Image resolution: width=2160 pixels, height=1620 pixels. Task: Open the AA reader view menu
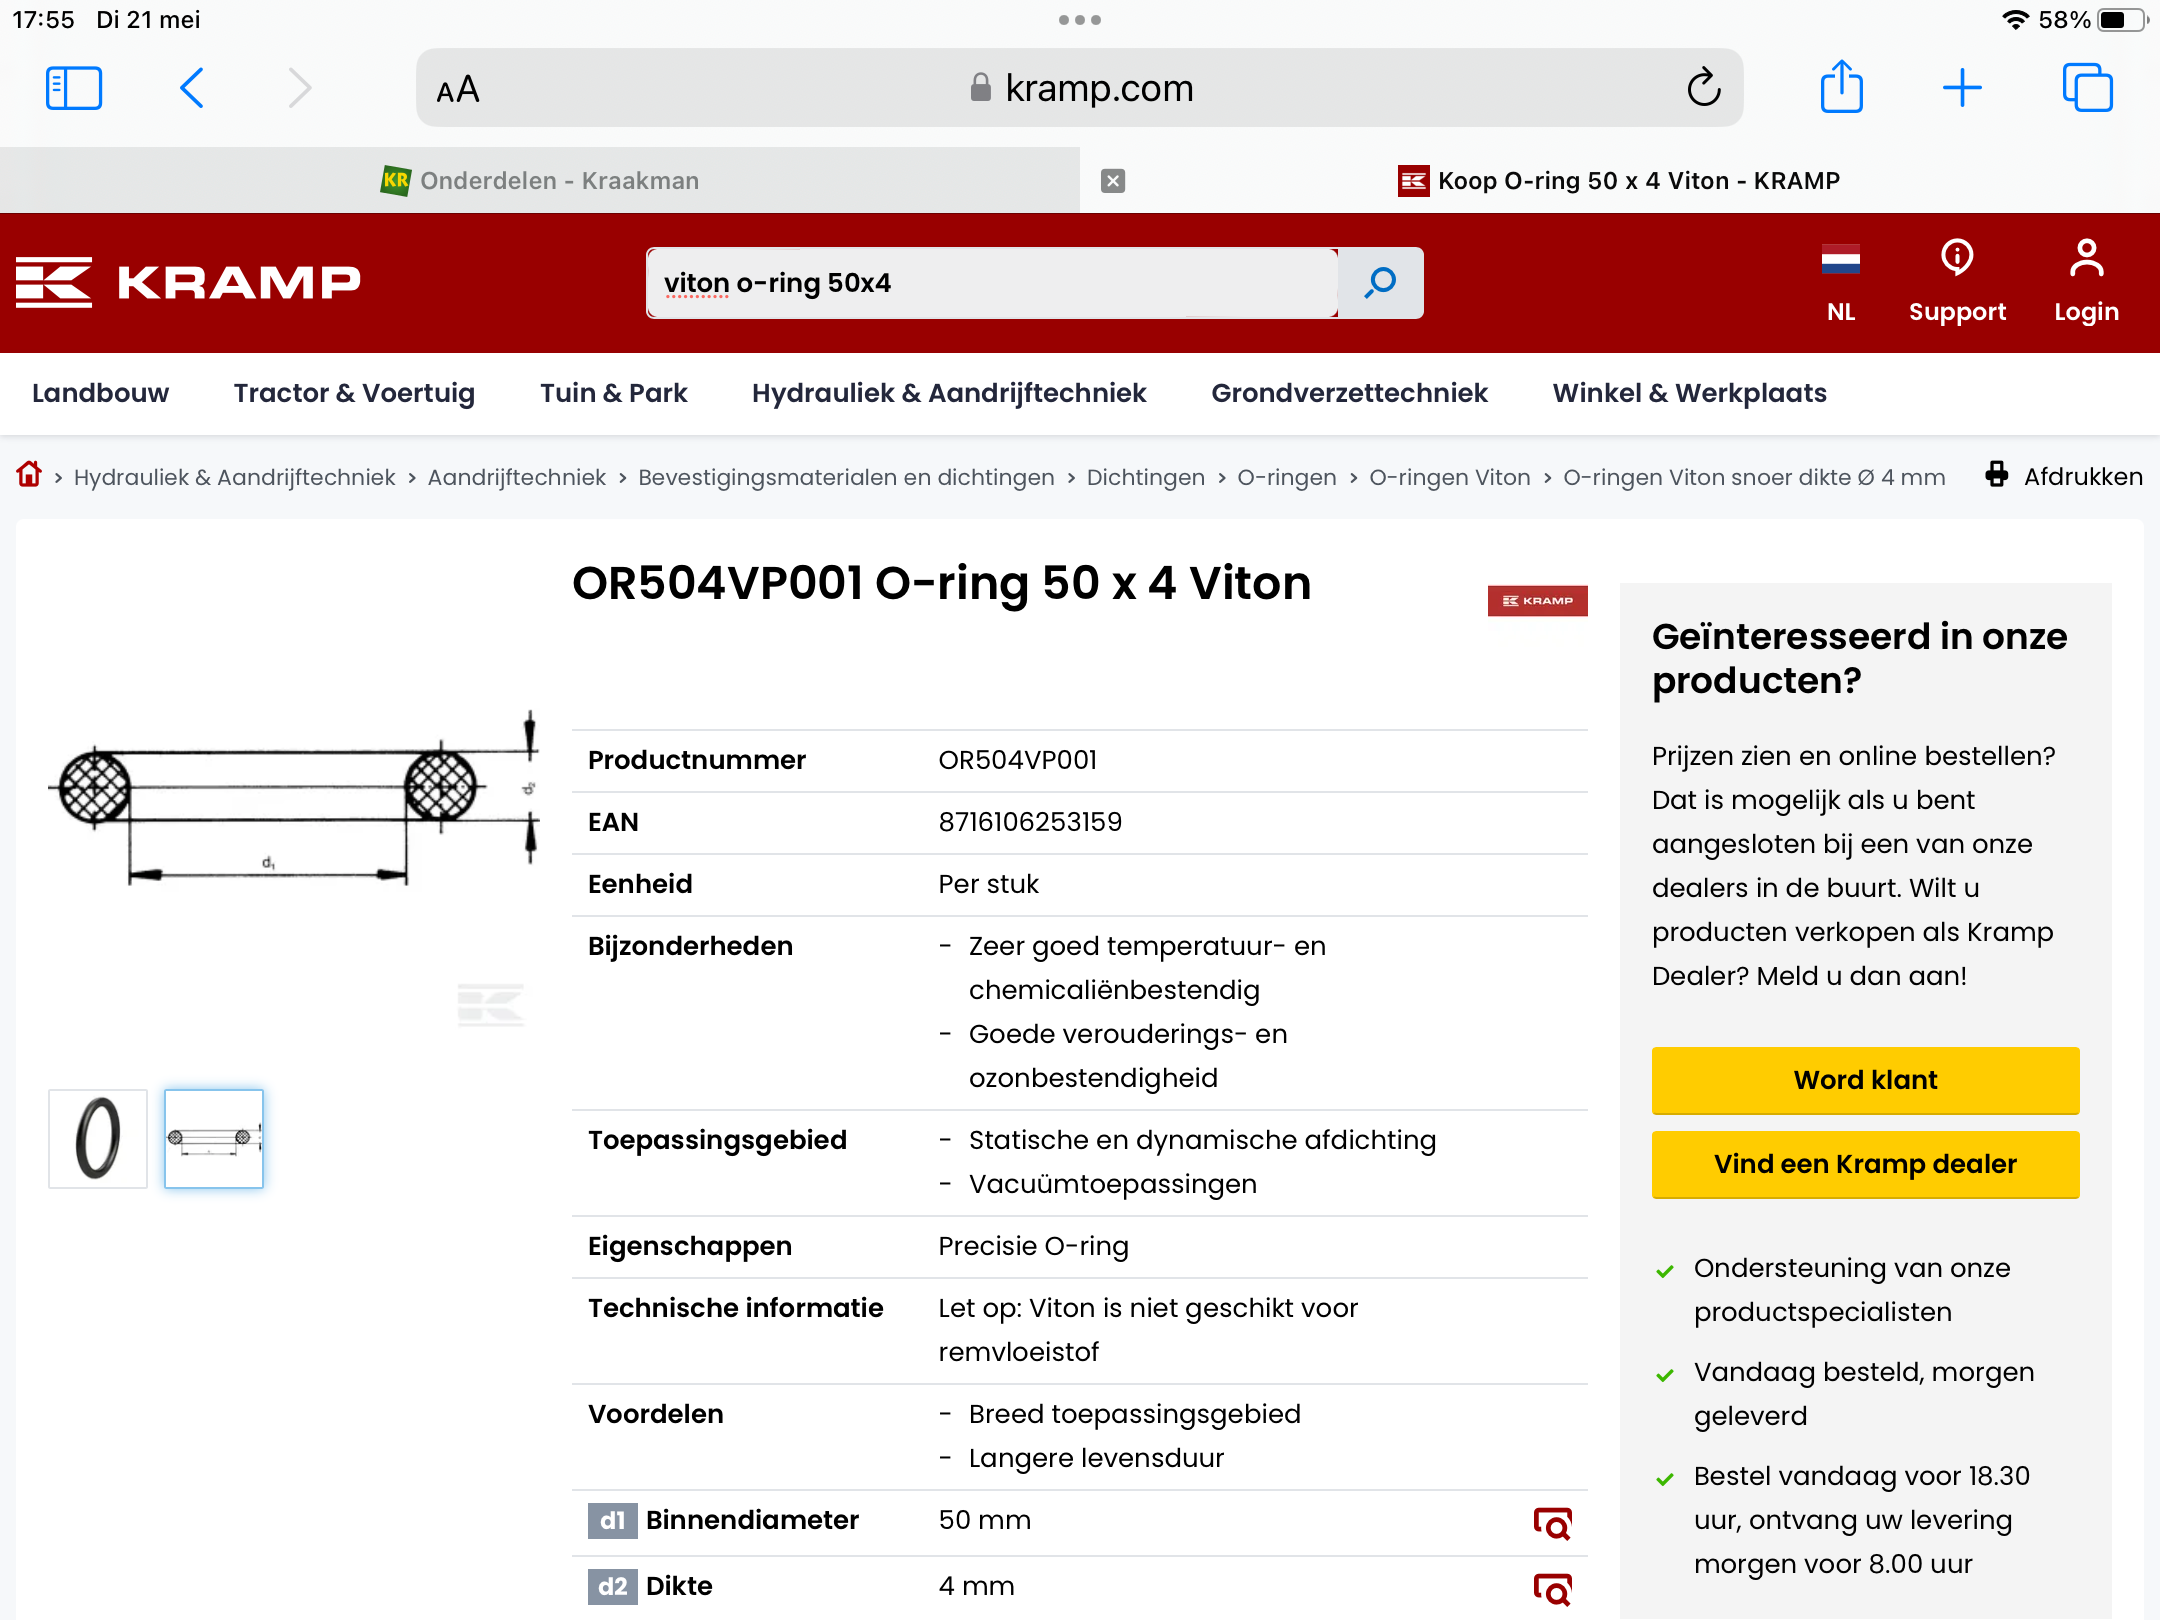pyautogui.click(x=458, y=90)
